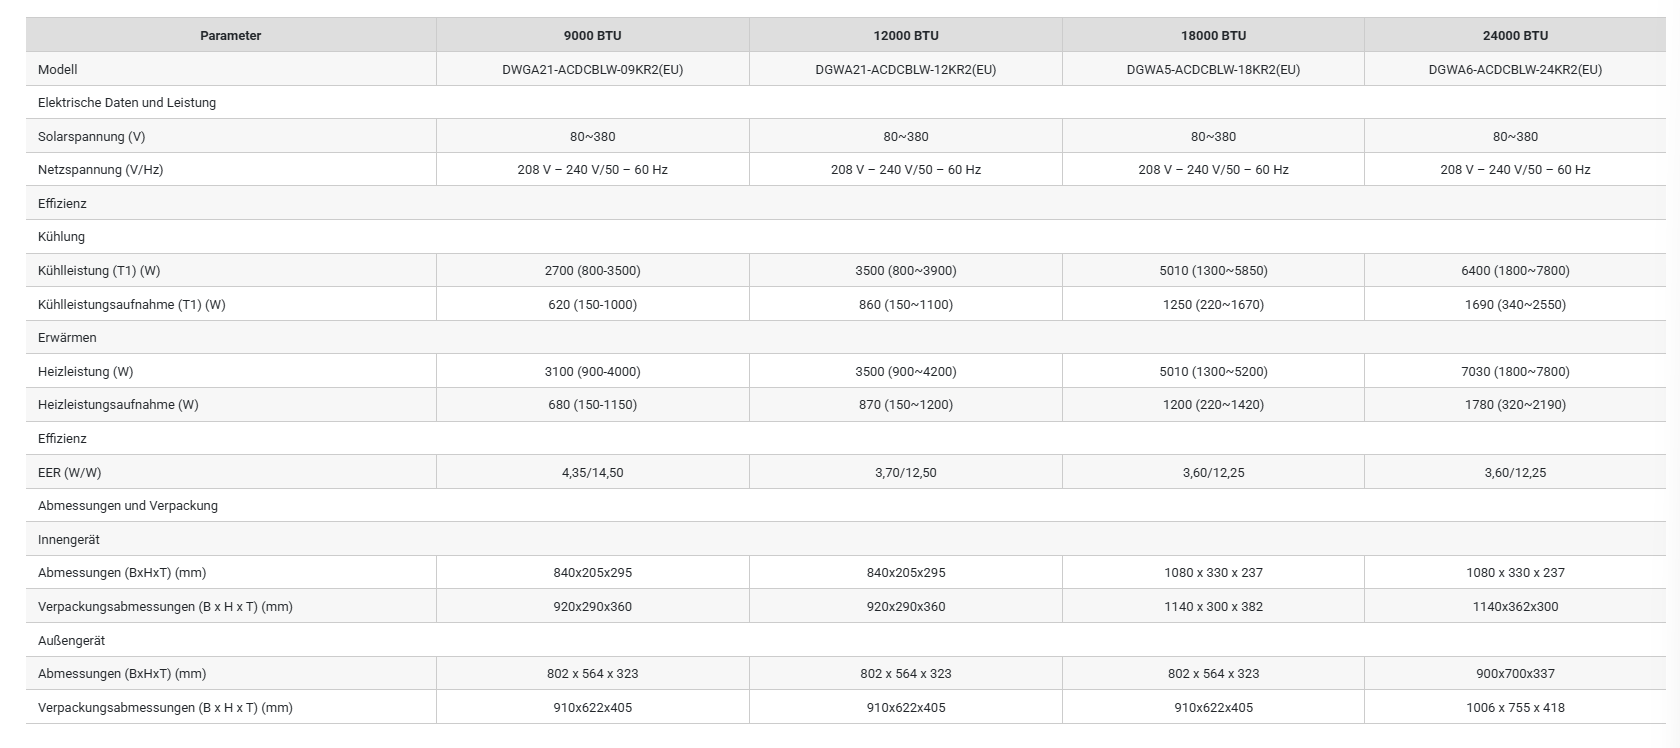Select cooling power value 6400 (1800~7800)

[x=1515, y=271]
